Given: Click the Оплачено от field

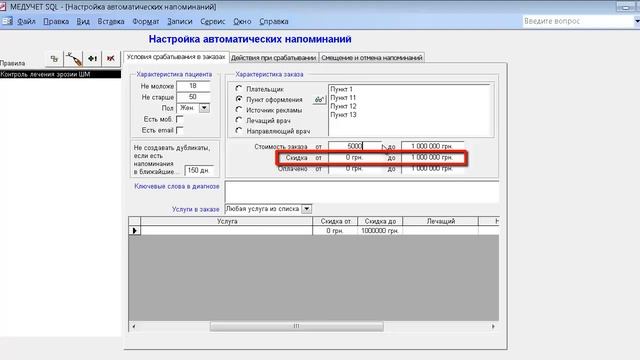Looking at the screenshot, I should pyautogui.click(x=355, y=168).
